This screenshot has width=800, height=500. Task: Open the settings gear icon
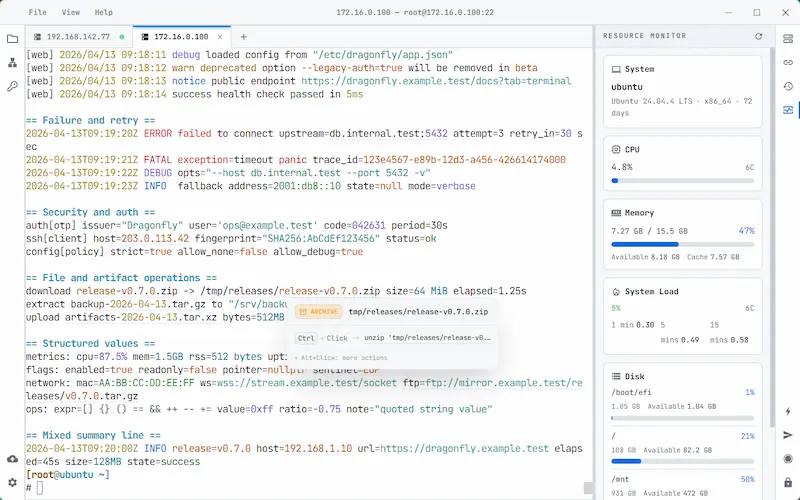pyautogui.click(x=13, y=482)
